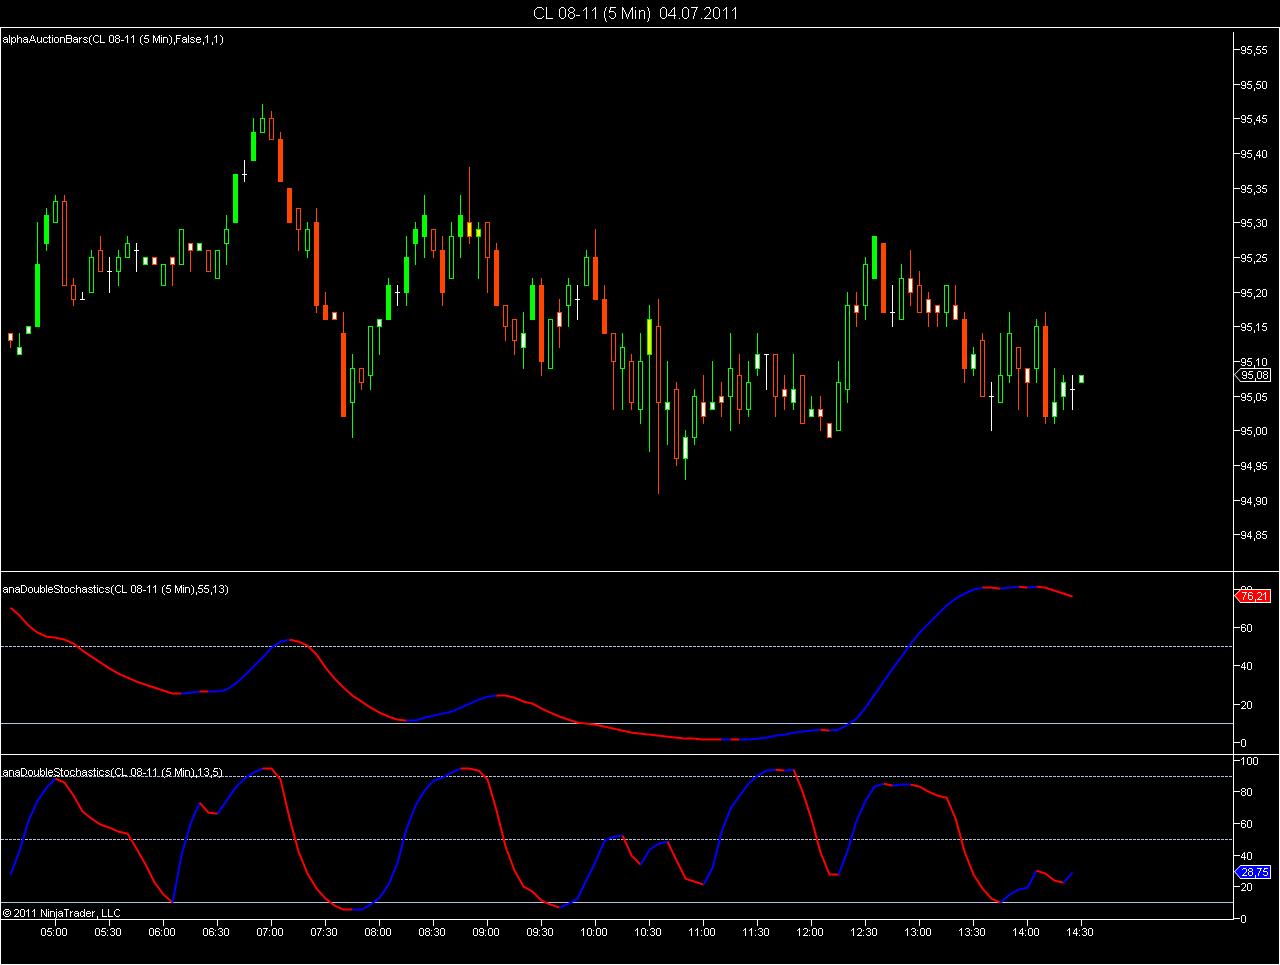Click the 06:00 time axis label
Viewport: 1280px width, 965px height.
tap(162, 932)
